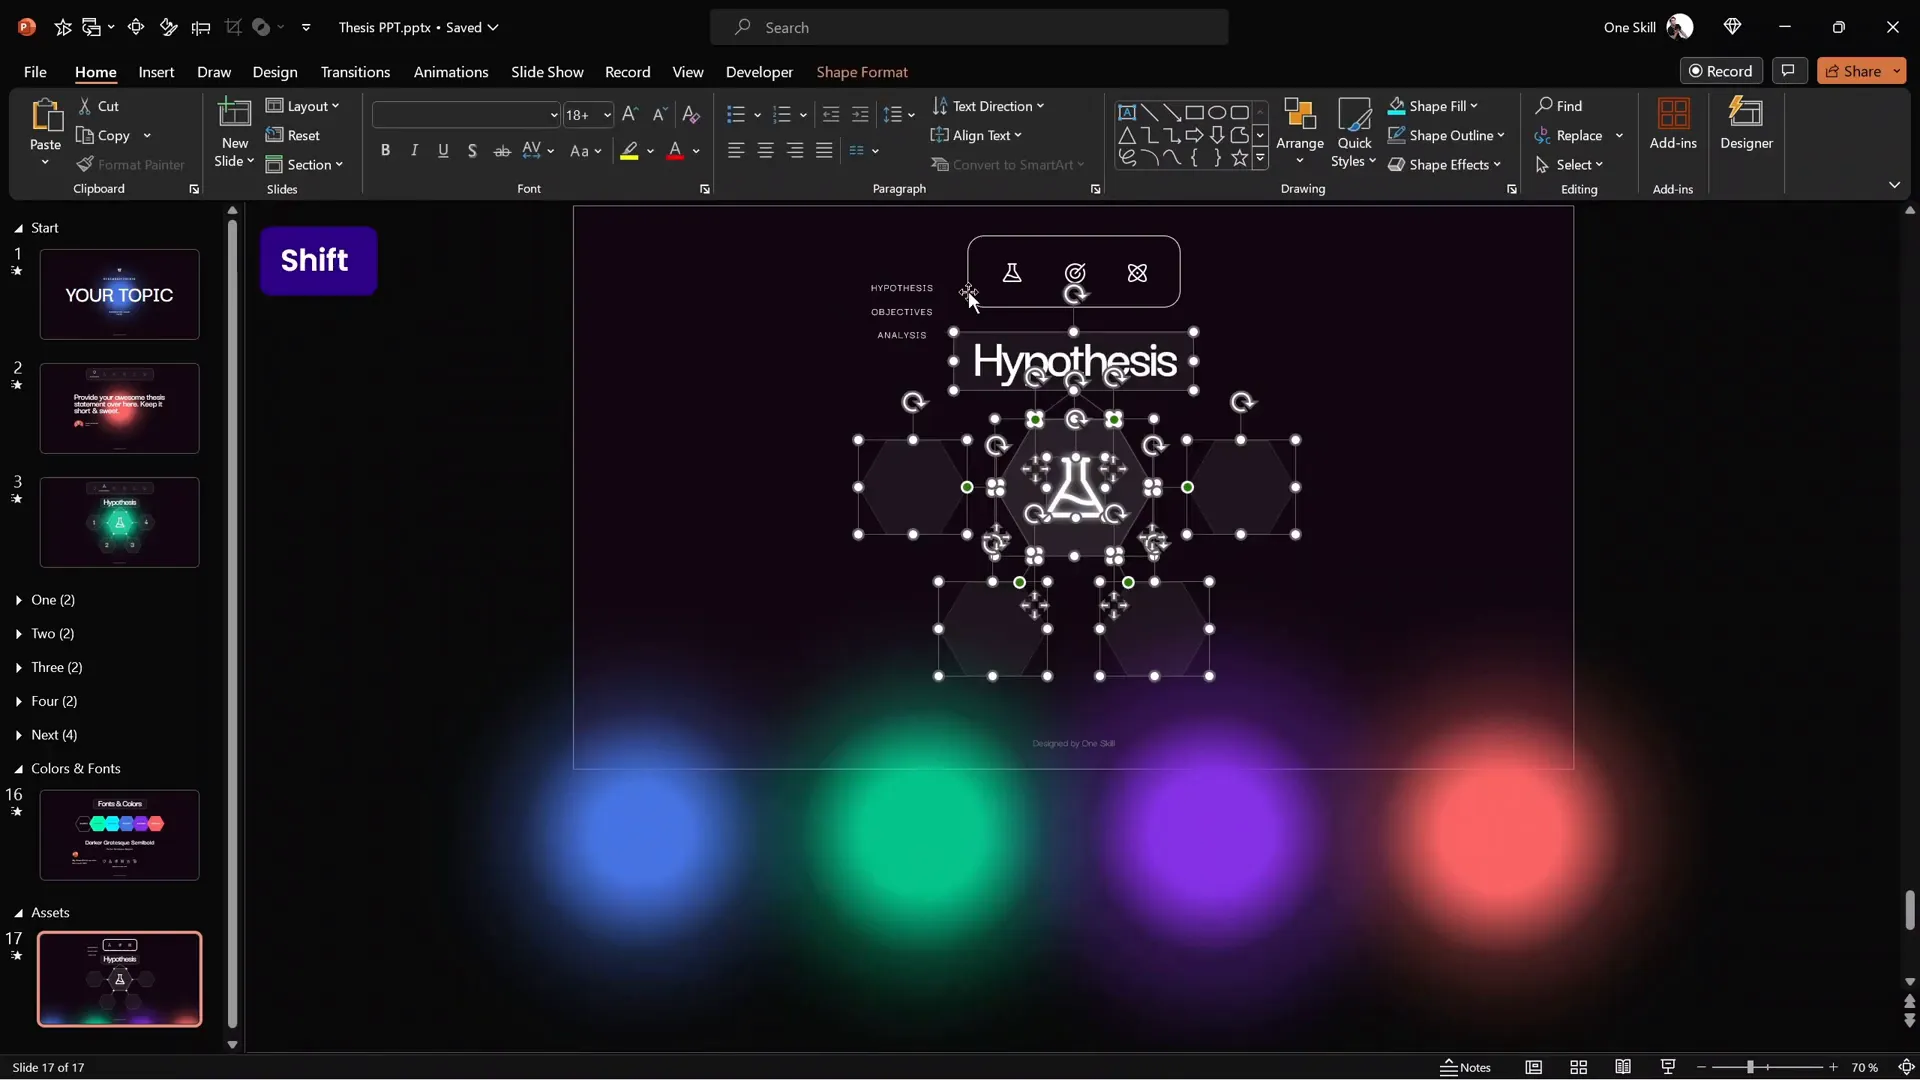Select the Text Box shape in gallery
The width and height of the screenshot is (1920, 1080).
point(1127,112)
